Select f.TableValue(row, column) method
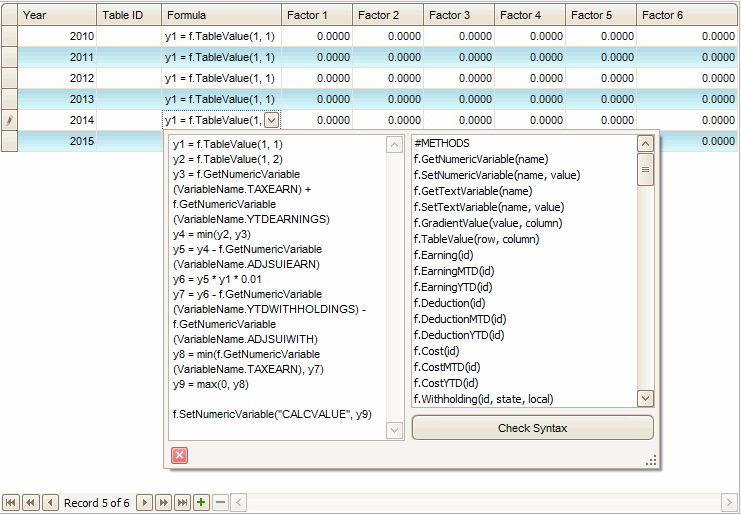The width and height of the screenshot is (741, 514). [x=477, y=239]
